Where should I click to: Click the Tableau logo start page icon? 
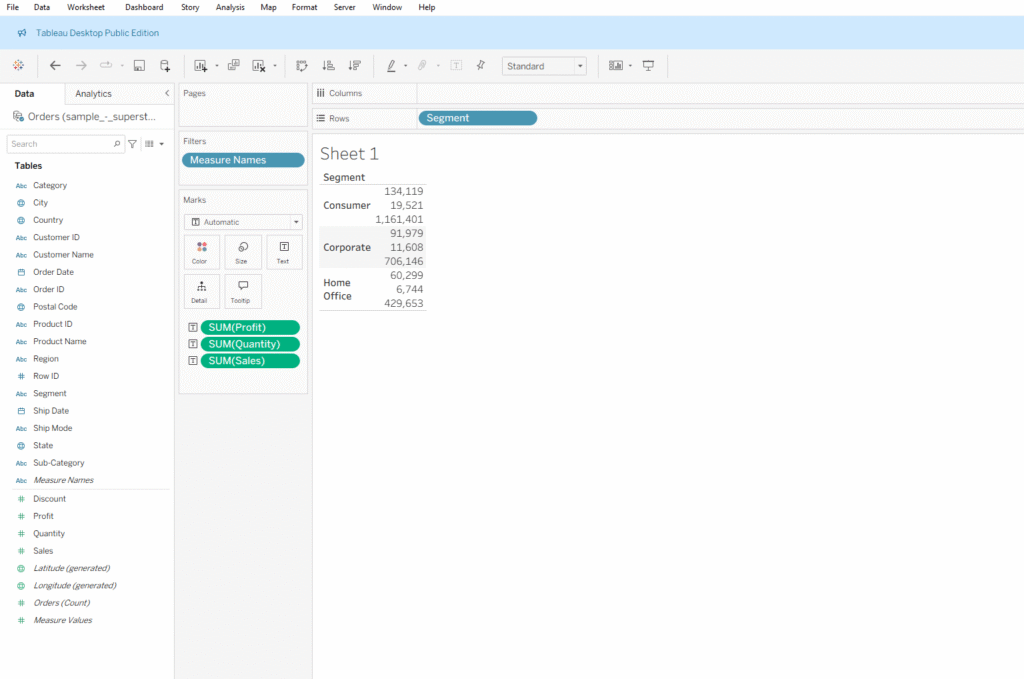pyautogui.click(x=18, y=66)
